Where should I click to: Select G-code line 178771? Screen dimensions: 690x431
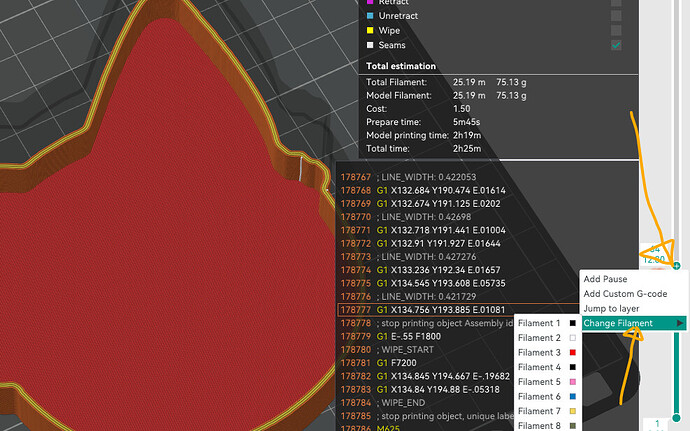pos(423,230)
